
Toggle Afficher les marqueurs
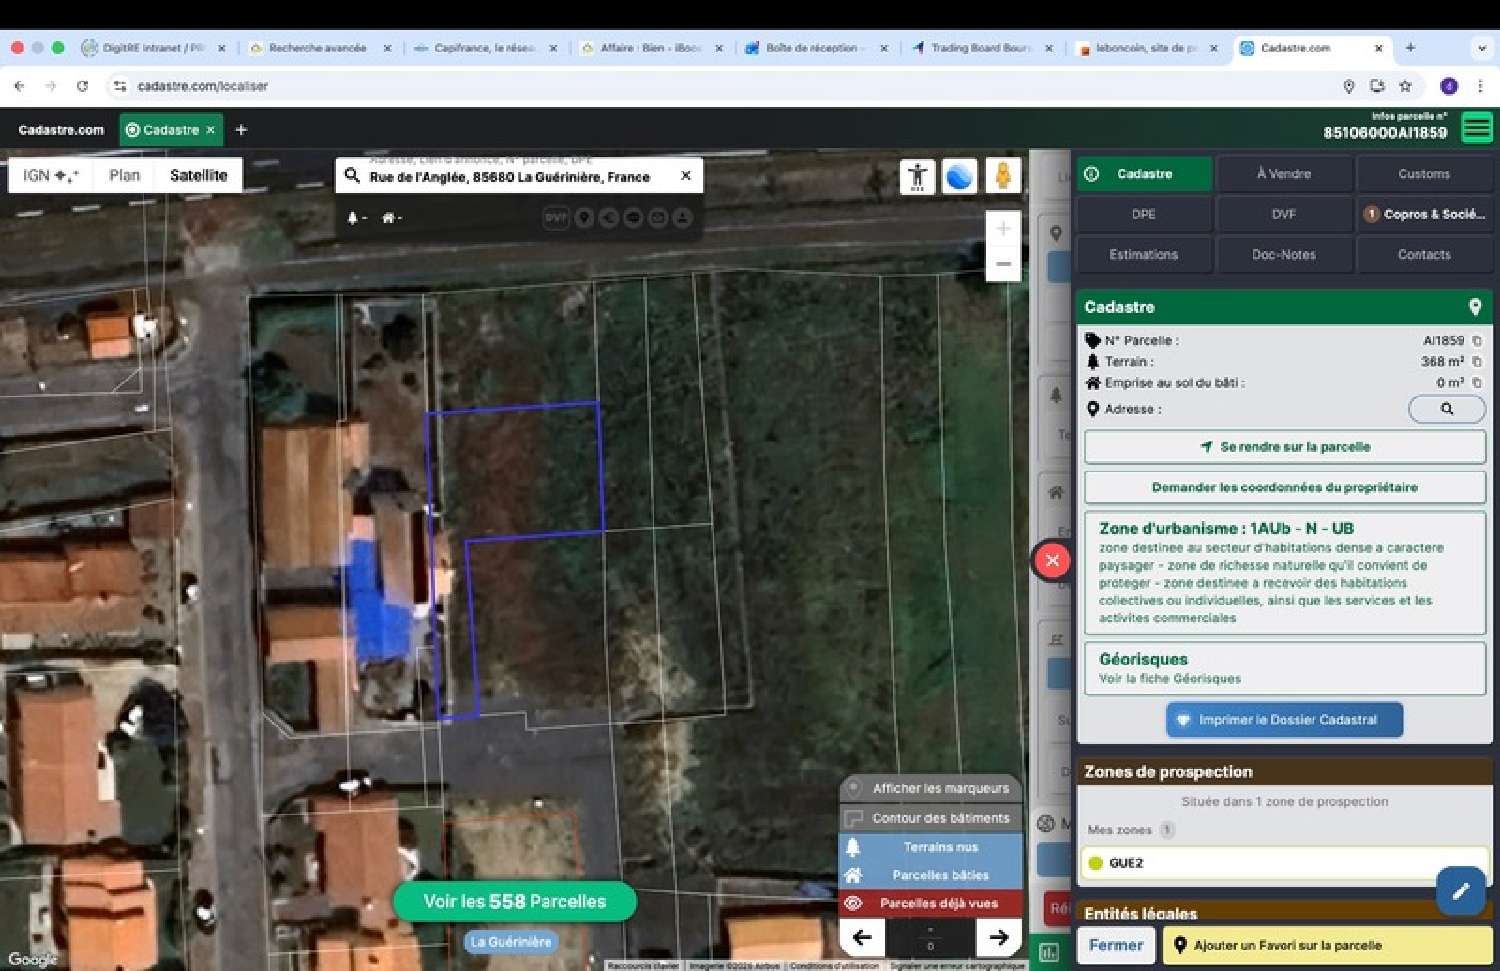click(x=930, y=788)
